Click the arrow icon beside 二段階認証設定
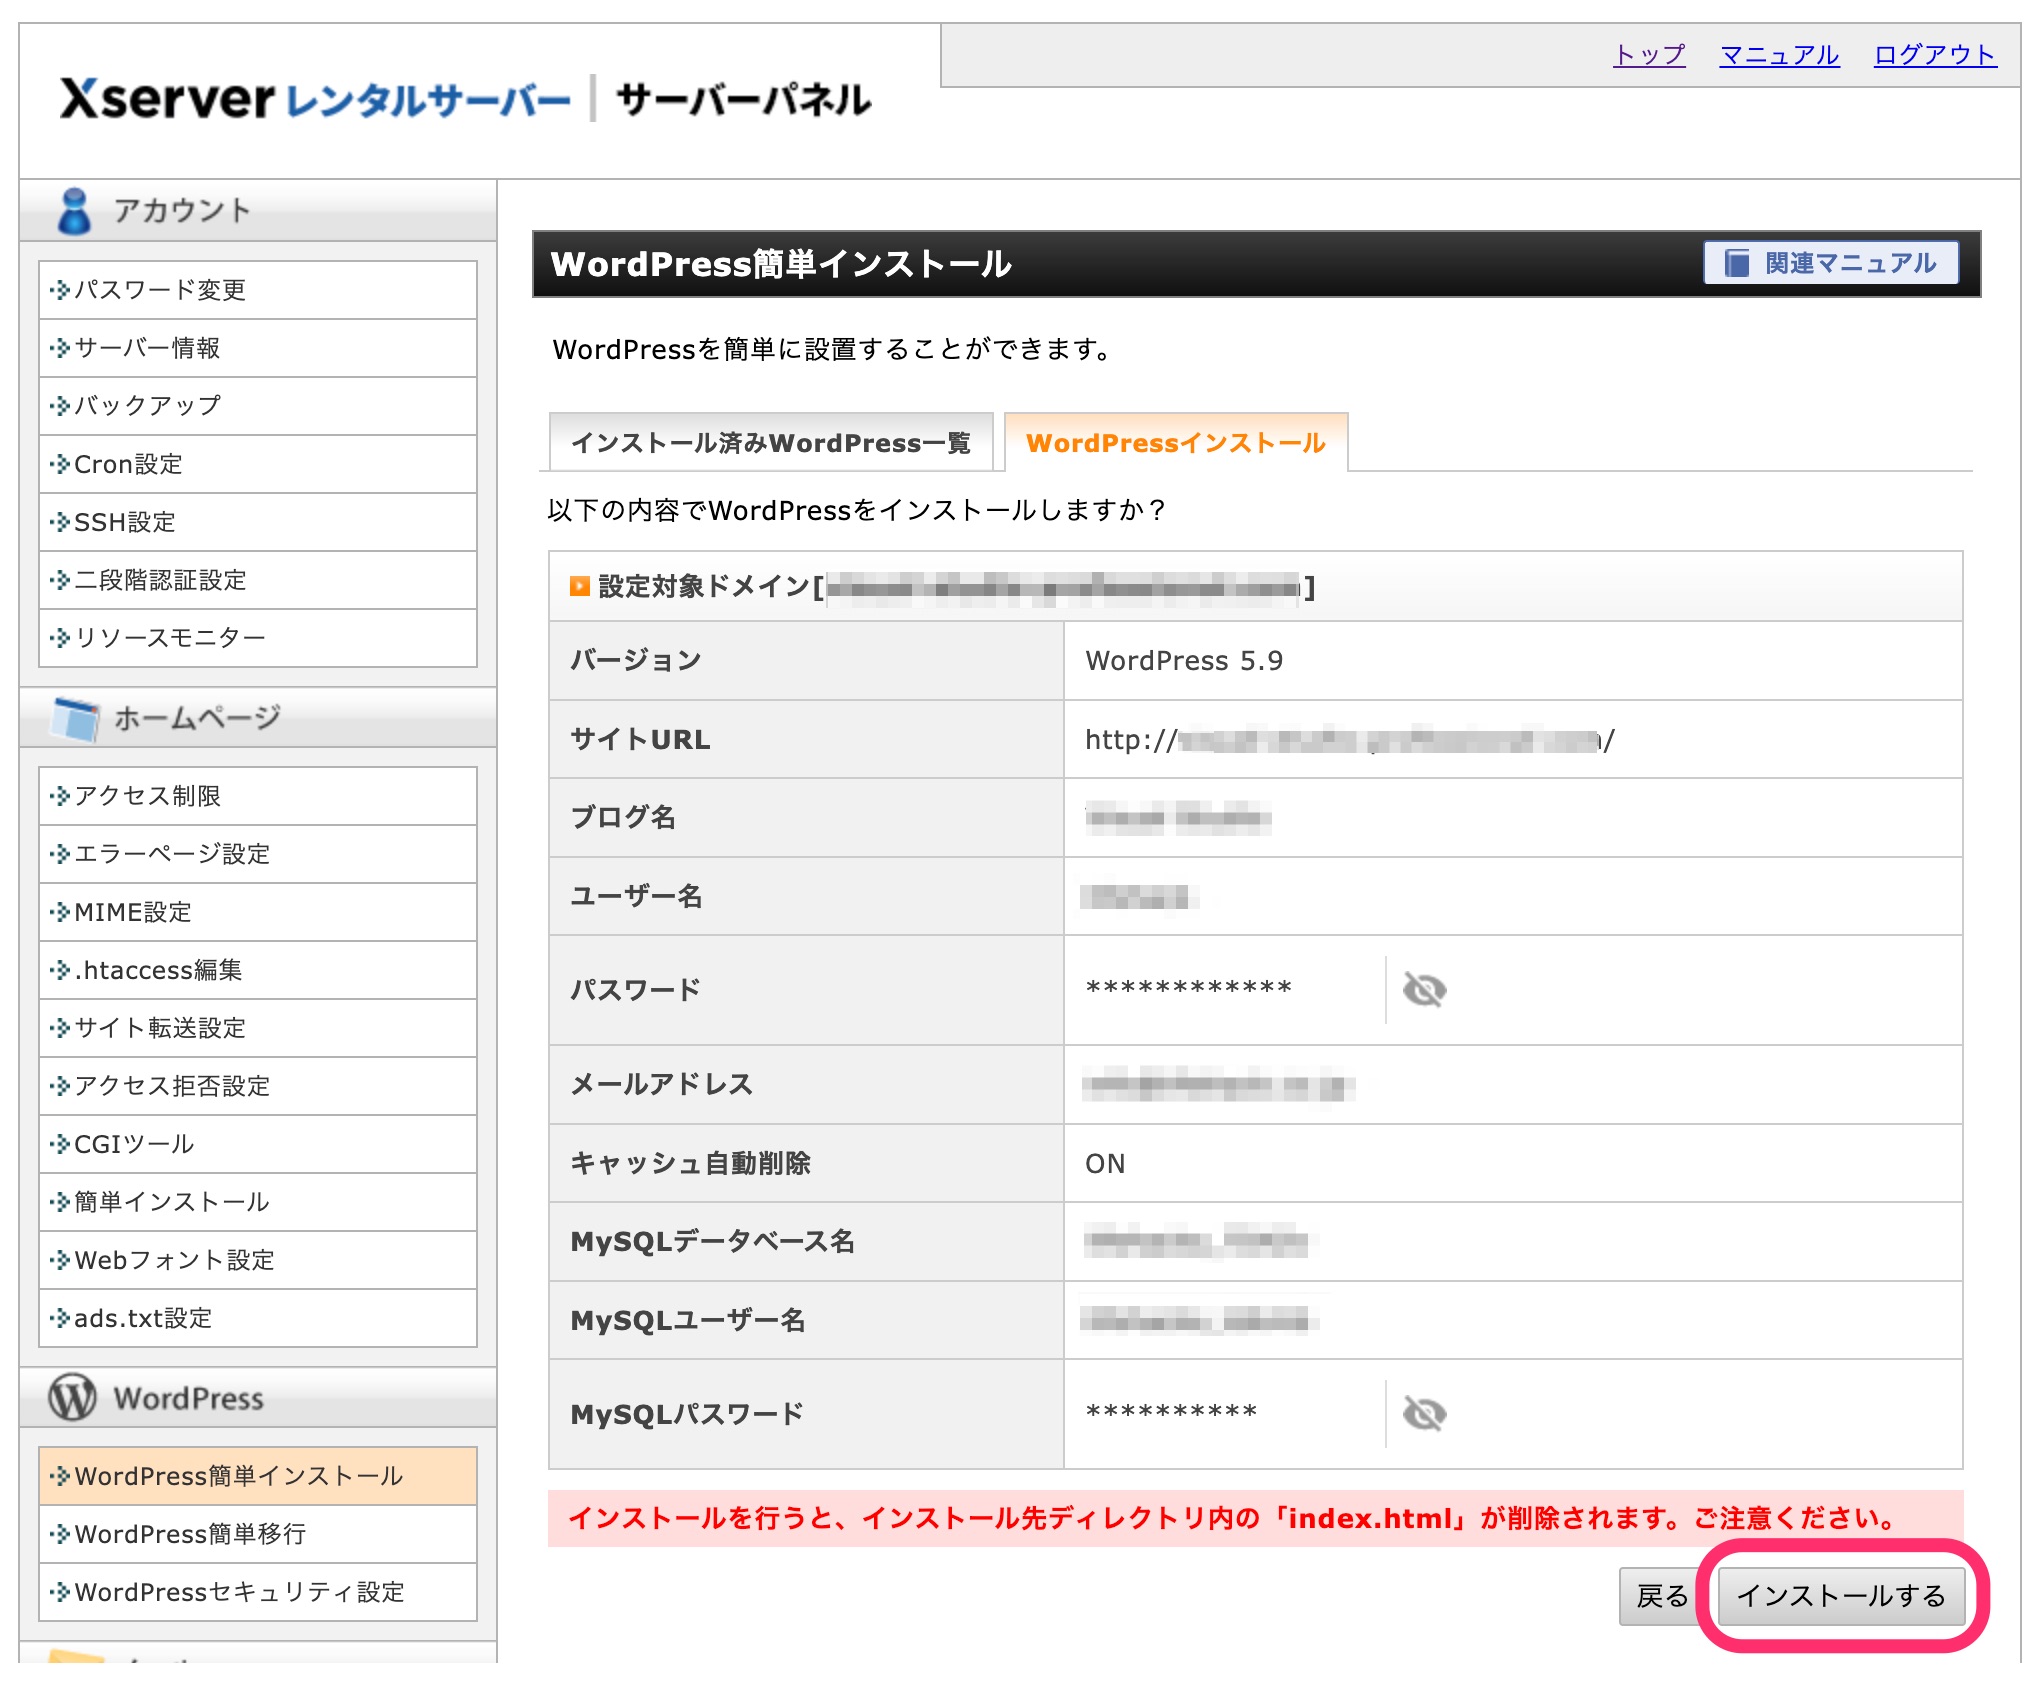Viewport: 2040px width, 1704px height. coord(60,580)
